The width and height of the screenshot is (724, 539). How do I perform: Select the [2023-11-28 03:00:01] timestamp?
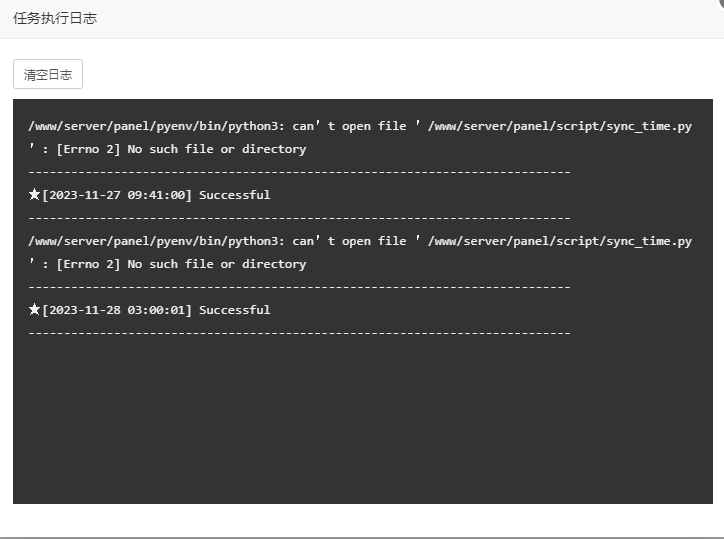(x=116, y=310)
